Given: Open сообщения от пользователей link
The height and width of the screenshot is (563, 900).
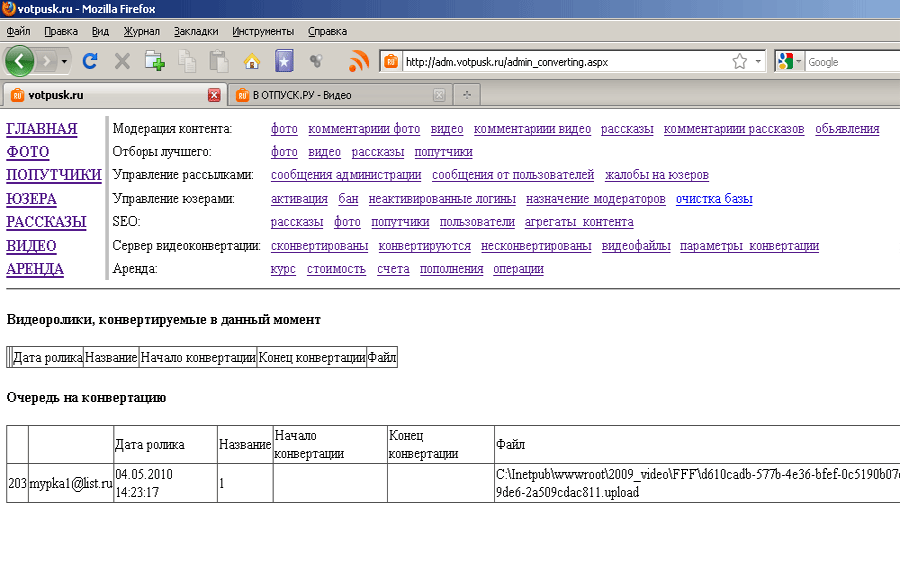Looking at the screenshot, I should [x=513, y=175].
